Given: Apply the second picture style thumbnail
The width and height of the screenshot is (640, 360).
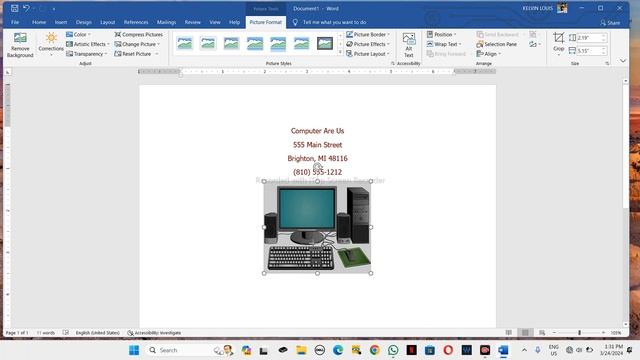Looking at the screenshot, I should (x=208, y=43).
